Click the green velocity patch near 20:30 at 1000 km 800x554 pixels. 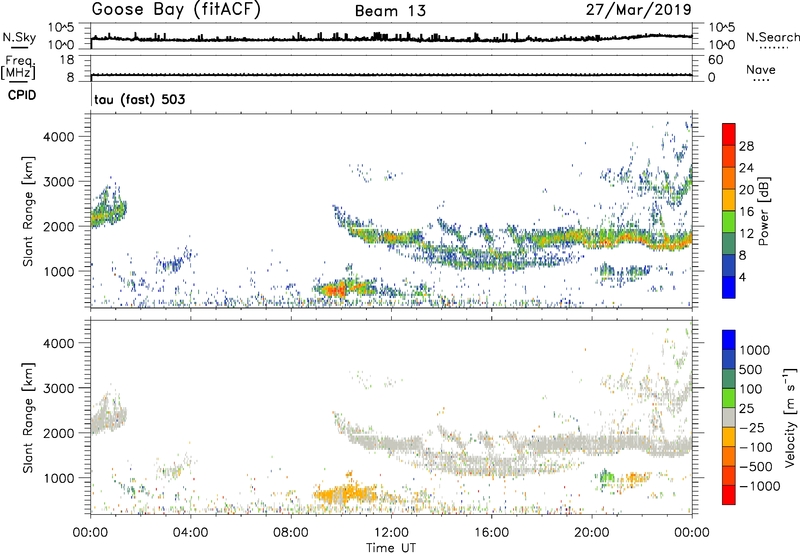click(607, 478)
